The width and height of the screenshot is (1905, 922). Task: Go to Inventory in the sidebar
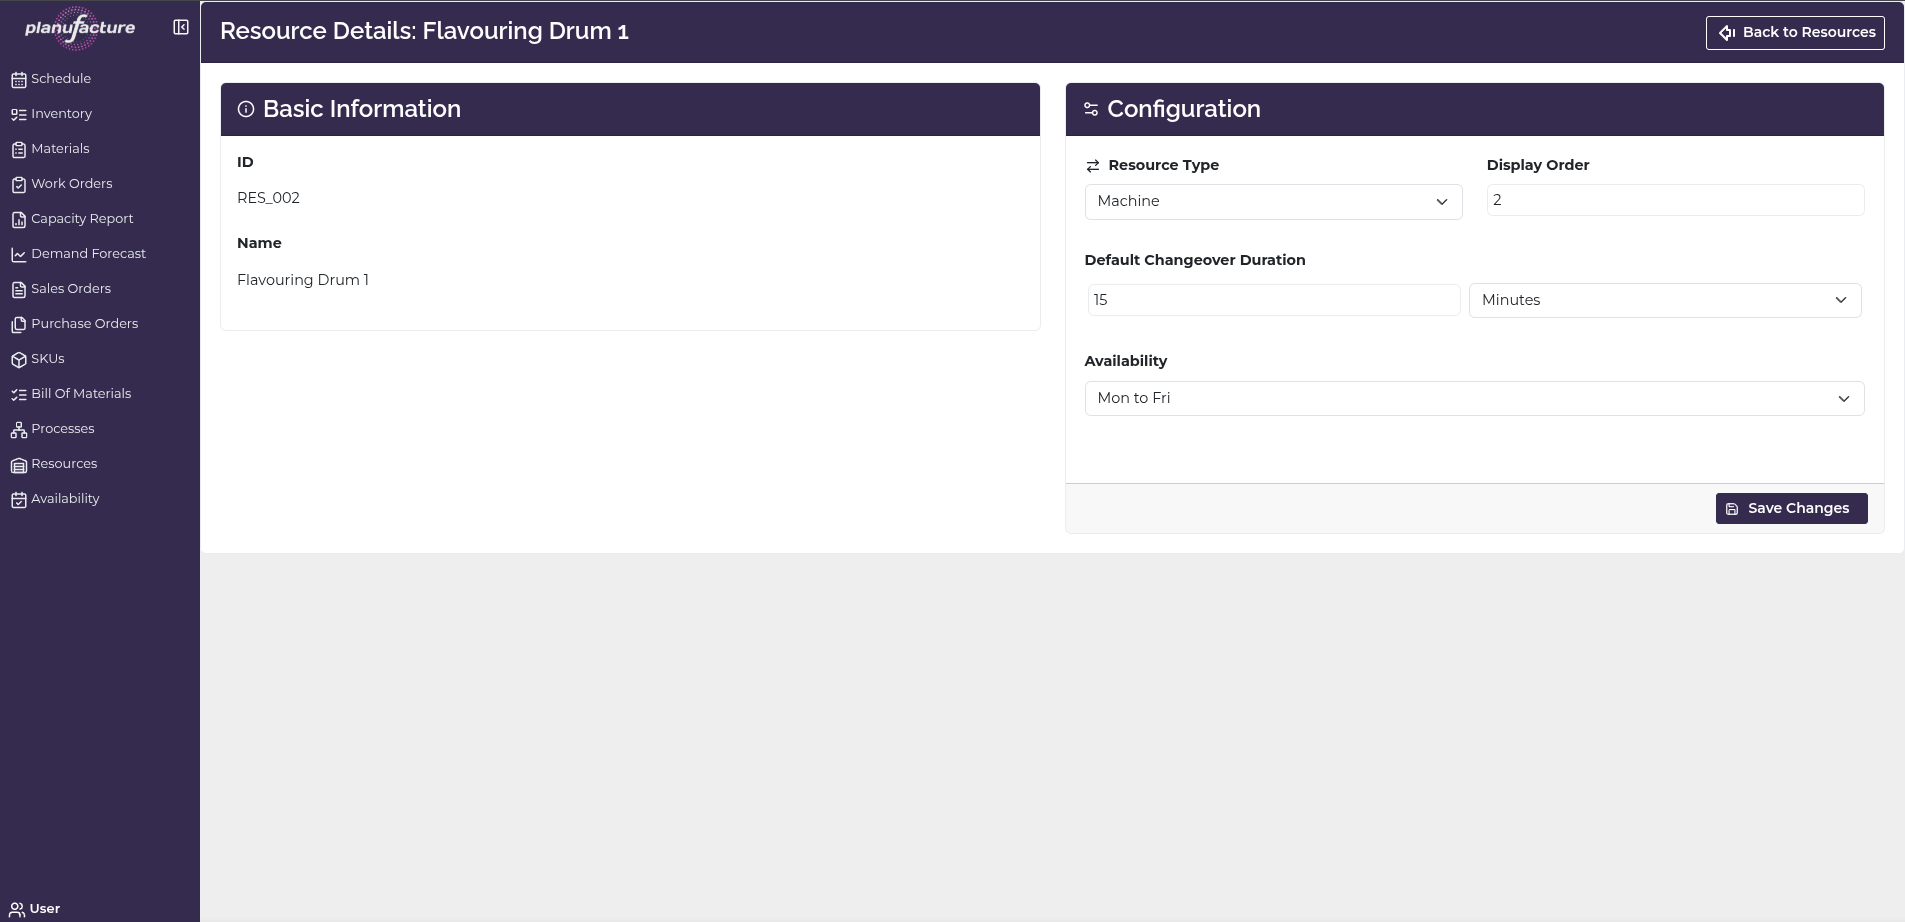[61, 113]
